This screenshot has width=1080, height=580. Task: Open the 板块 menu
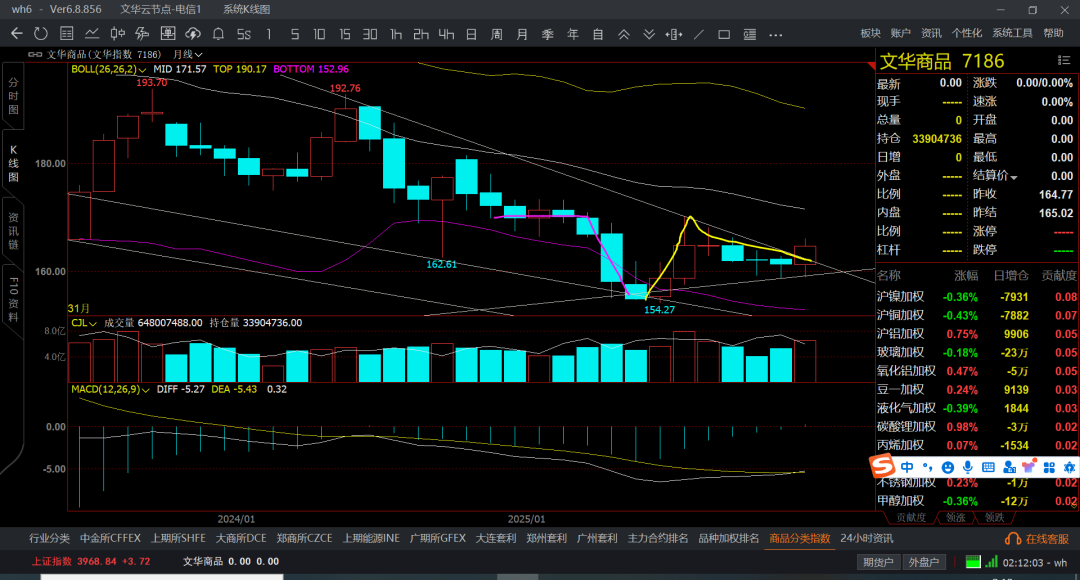[871, 33]
